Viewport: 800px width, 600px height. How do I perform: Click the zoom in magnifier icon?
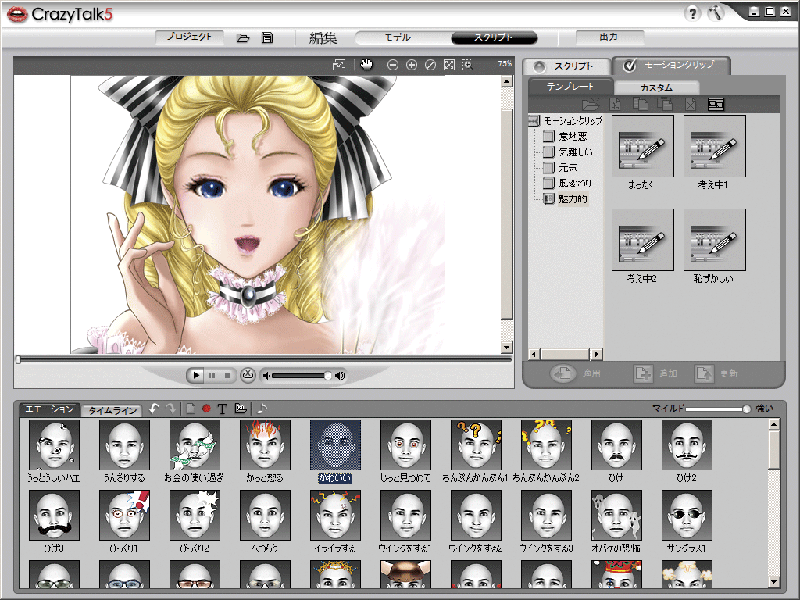pyautogui.click(x=411, y=65)
